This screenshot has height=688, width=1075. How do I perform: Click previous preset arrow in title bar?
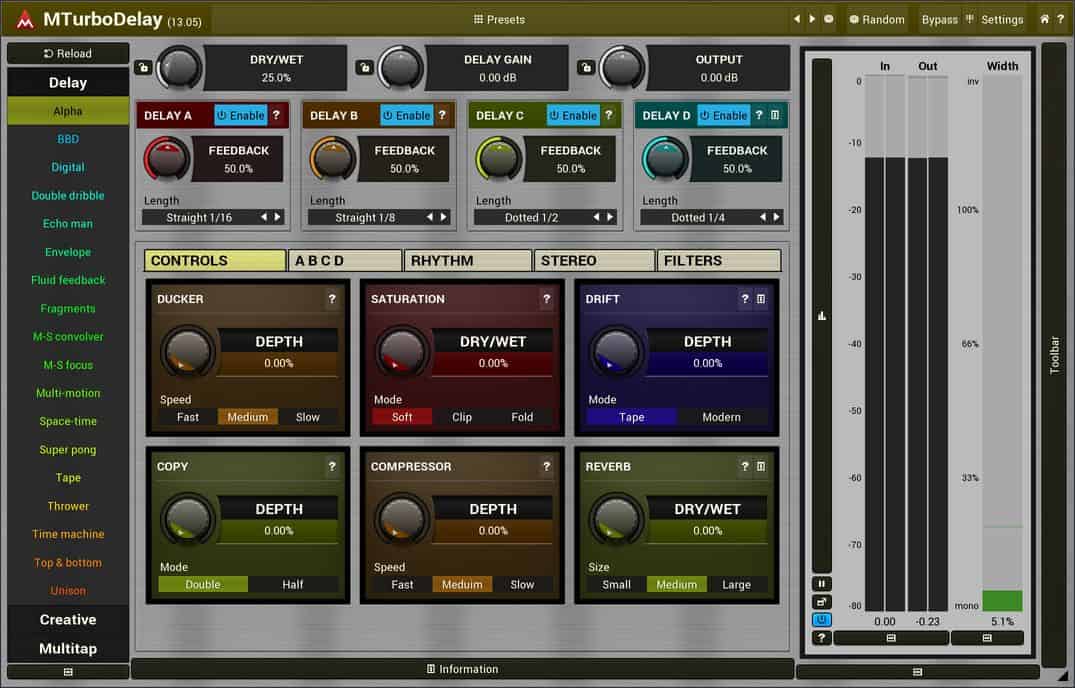coord(797,19)
